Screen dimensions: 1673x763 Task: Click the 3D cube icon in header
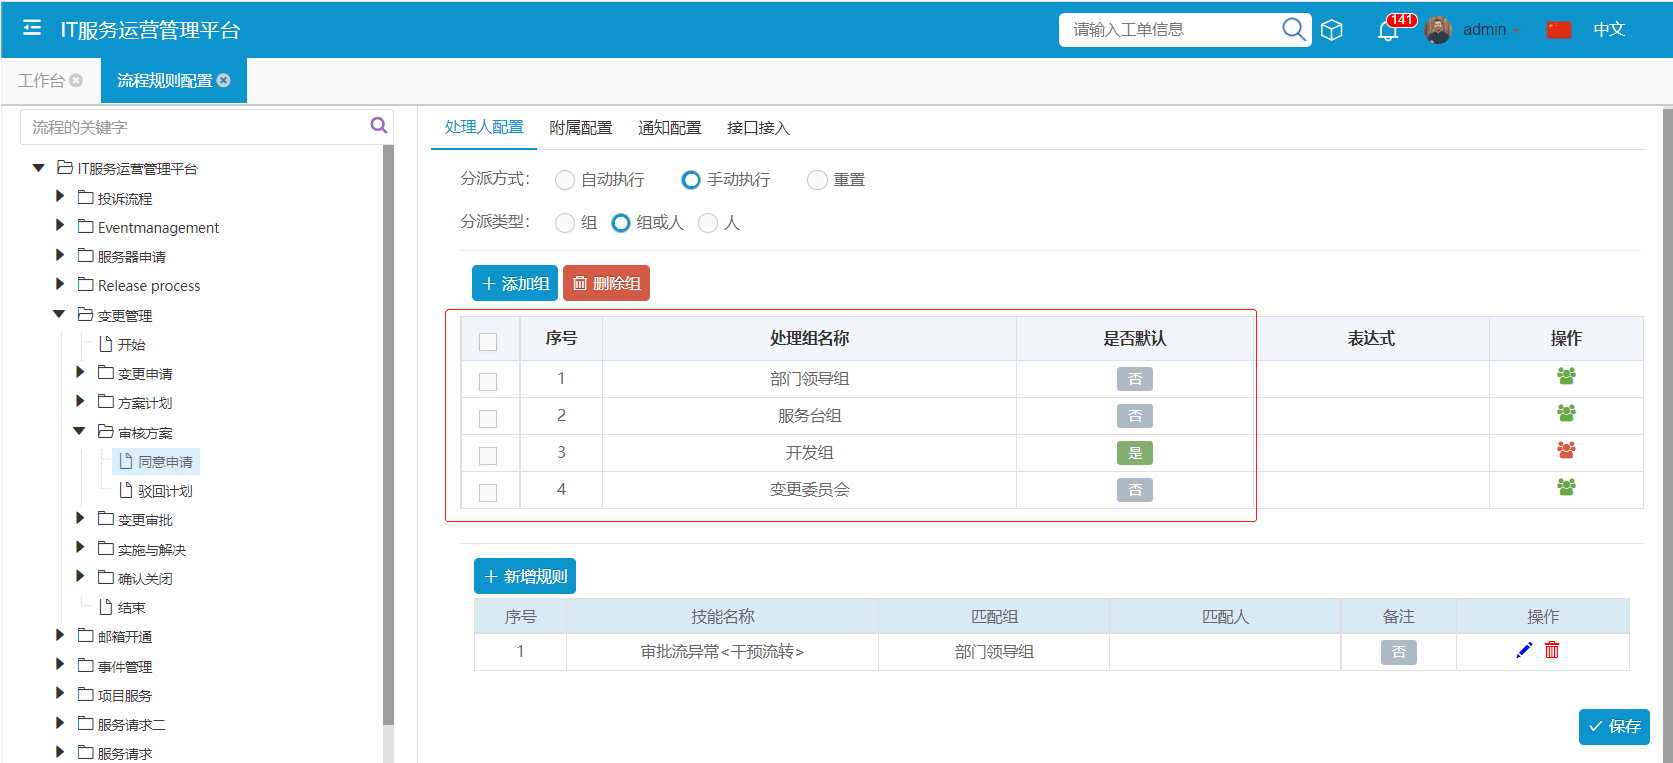point(1332,30)
